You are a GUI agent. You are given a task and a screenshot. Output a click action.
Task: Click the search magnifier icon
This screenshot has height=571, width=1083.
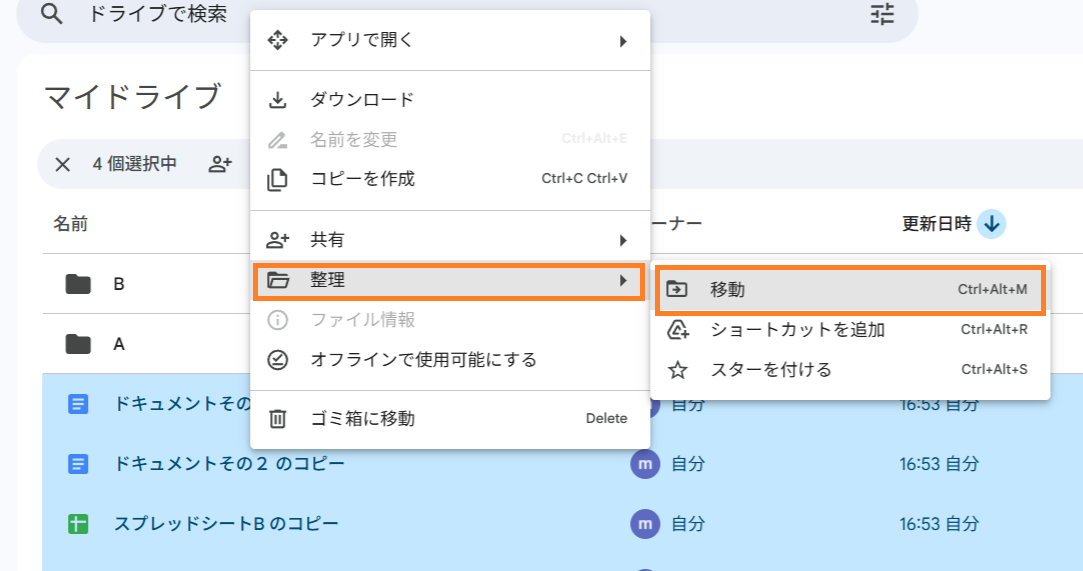[52, 14]
